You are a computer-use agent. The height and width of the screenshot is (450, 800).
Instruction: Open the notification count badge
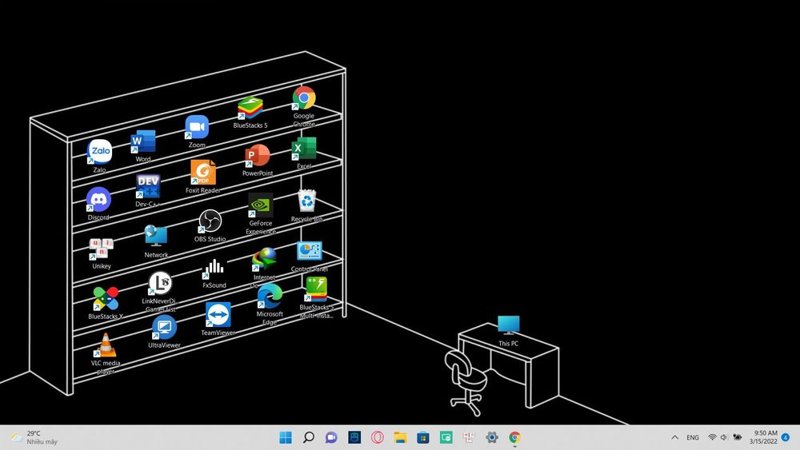point(786,437)
